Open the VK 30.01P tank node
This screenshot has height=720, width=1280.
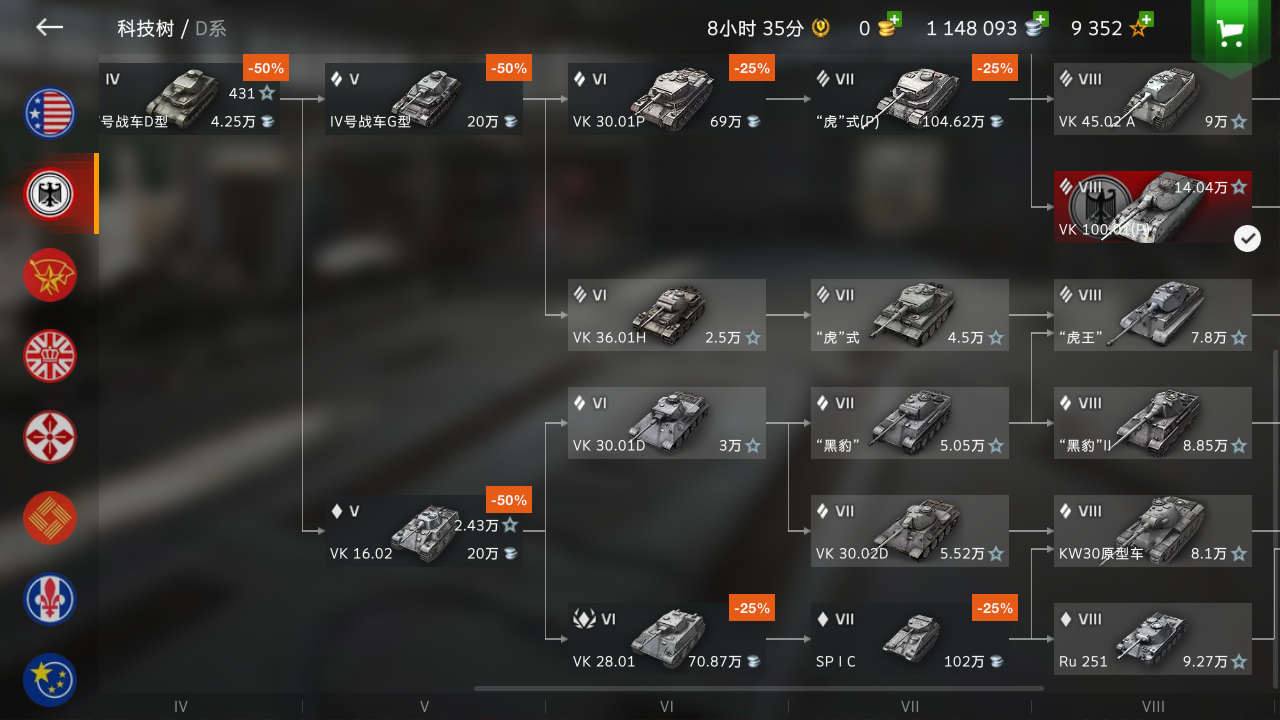(667, 99)
